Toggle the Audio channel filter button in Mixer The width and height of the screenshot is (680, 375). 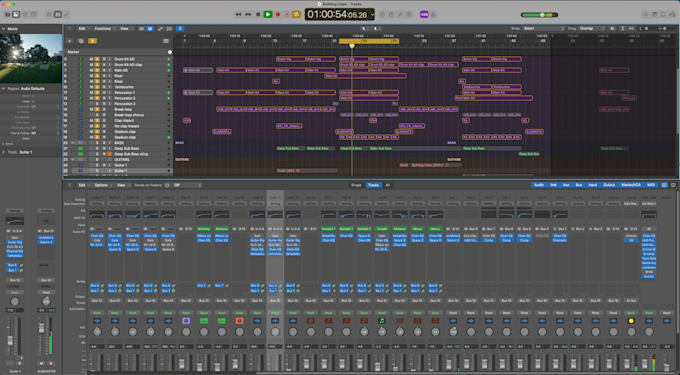click(539, 185)
